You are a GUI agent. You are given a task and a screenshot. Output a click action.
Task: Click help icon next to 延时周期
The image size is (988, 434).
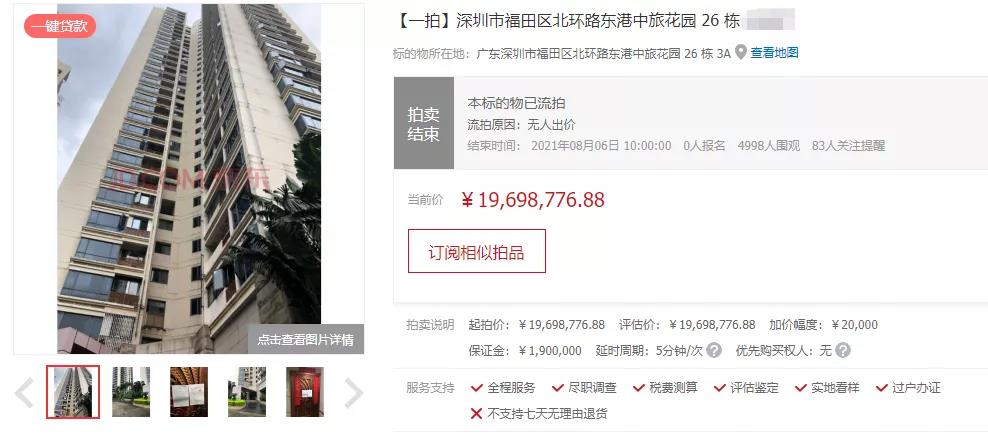(x=713, y=350)
